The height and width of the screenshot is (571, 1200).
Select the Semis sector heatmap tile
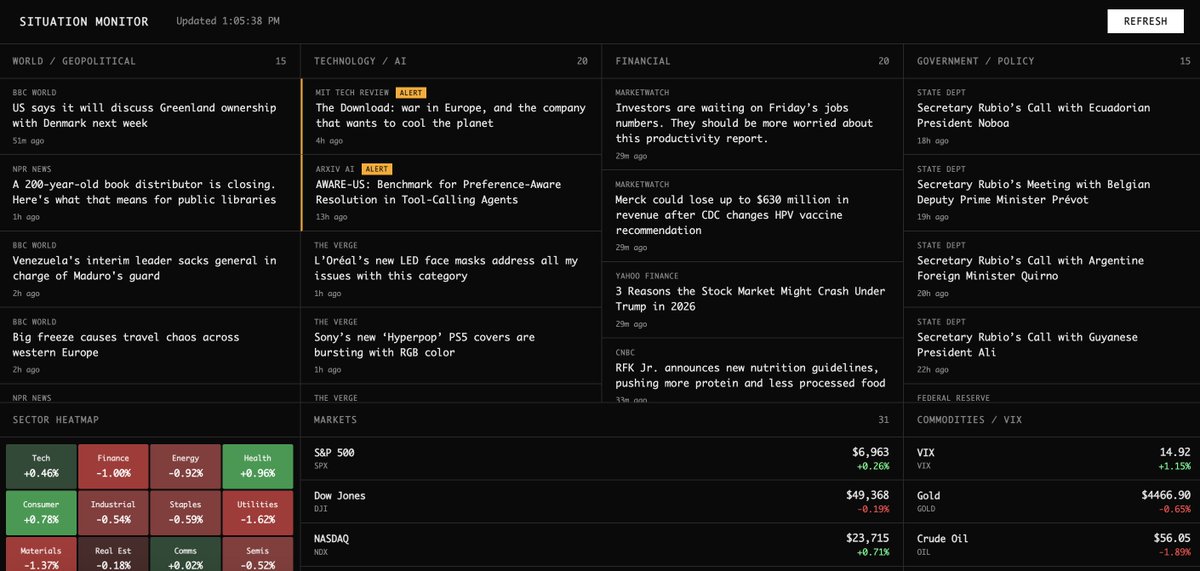tap(257, 555)
